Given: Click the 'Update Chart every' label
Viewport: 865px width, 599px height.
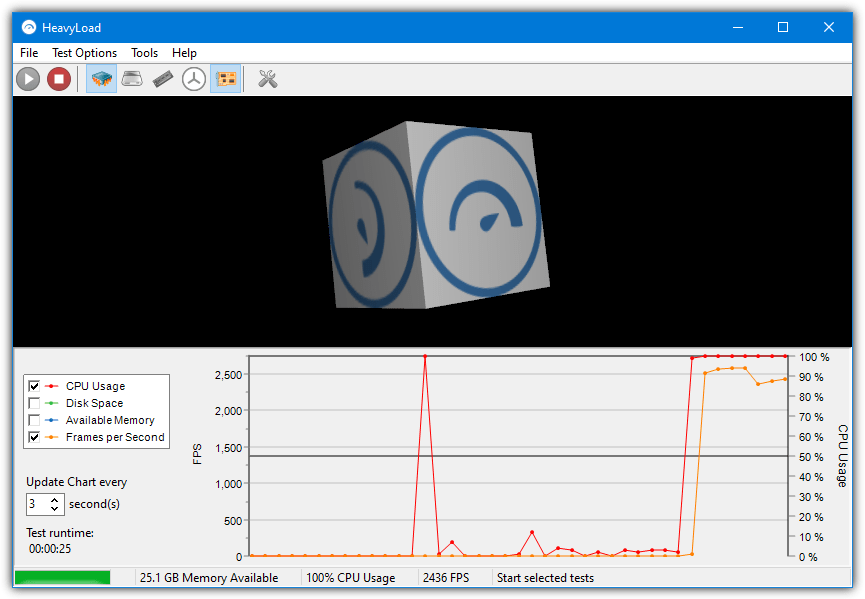Looking at the screenshot, I should [x=77, y=482].
